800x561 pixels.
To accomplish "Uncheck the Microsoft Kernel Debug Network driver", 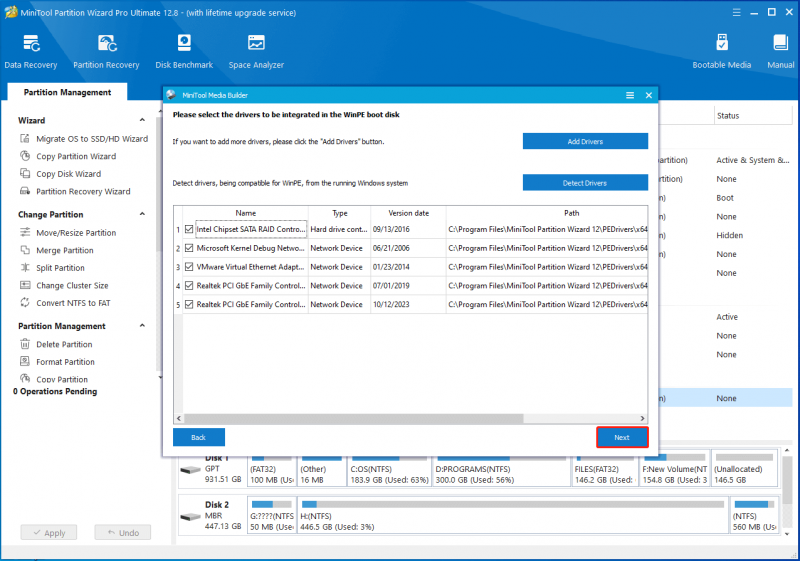I will [x=189, y=248].
